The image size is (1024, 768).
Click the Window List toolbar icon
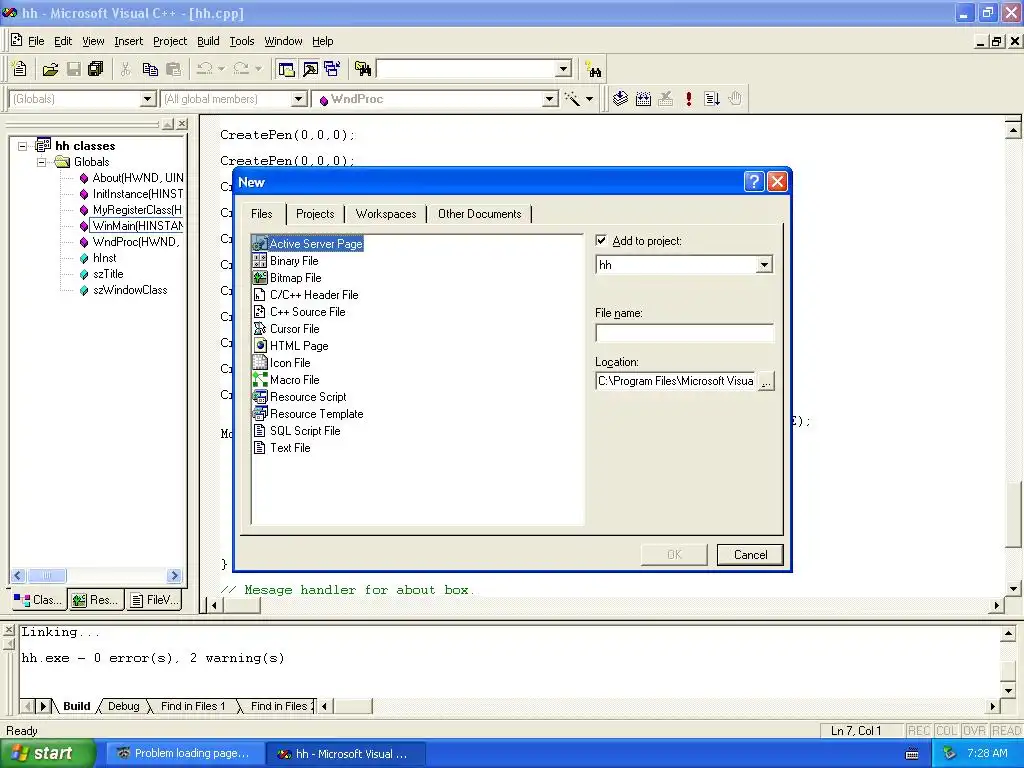pos(332,69)
